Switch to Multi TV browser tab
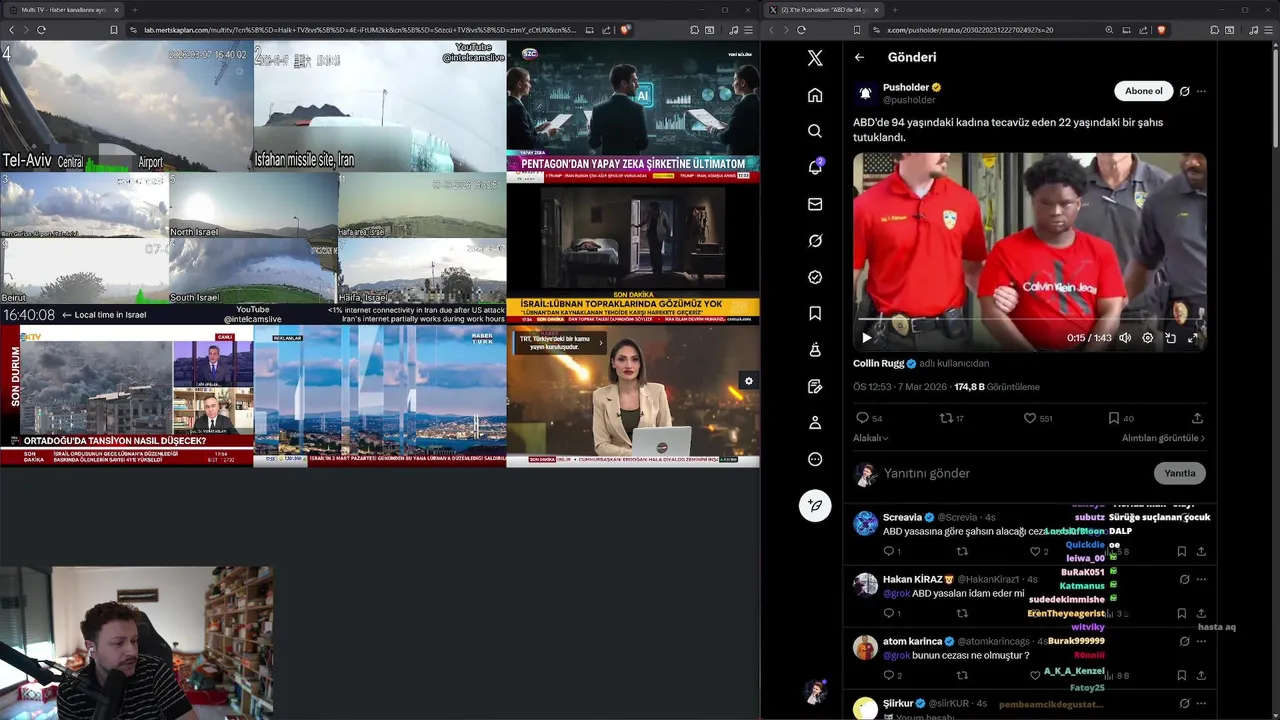Screen dimensions: 1280x720 [x=63, y=10]
